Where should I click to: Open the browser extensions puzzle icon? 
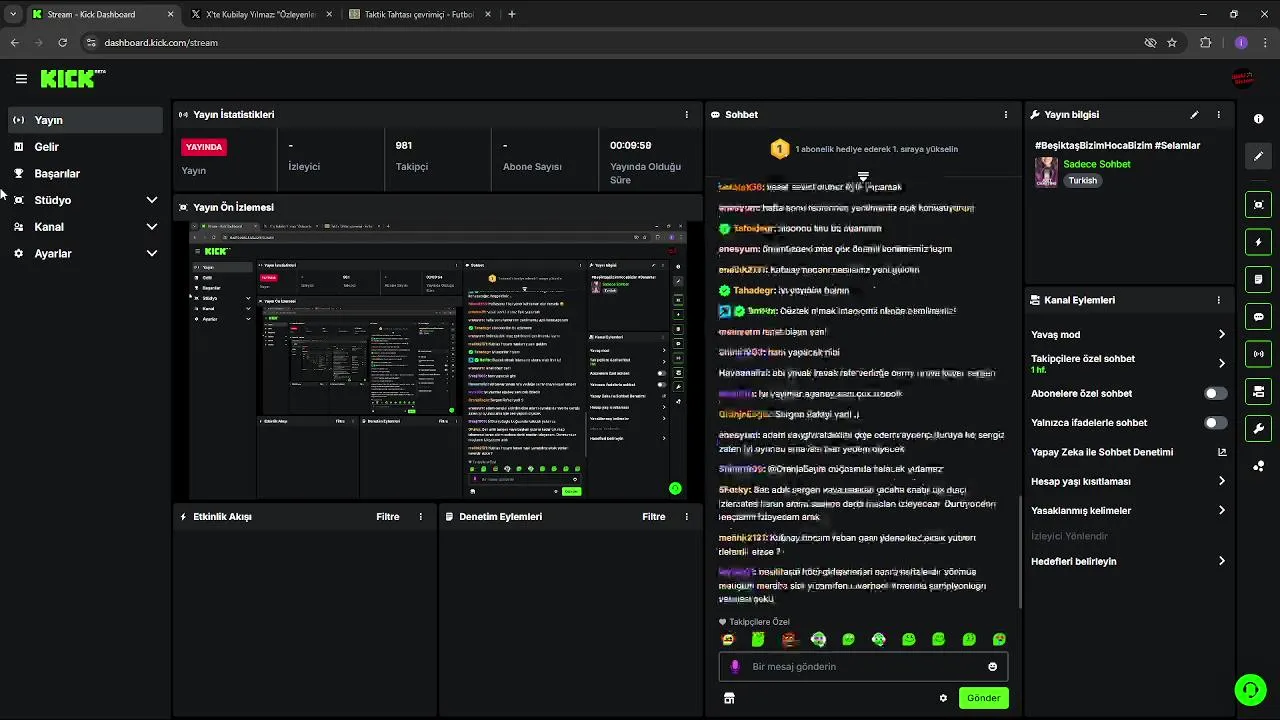[1206, 43]
